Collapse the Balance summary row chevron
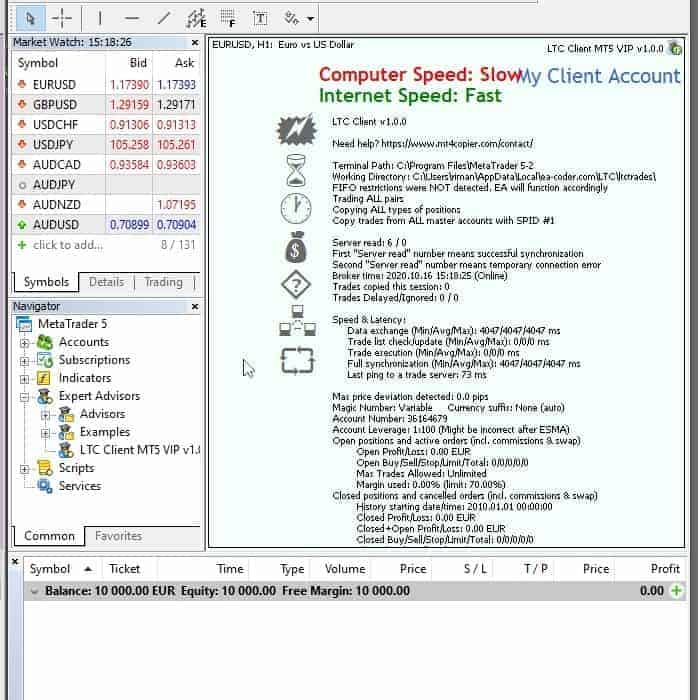 (x=34, y=591)
